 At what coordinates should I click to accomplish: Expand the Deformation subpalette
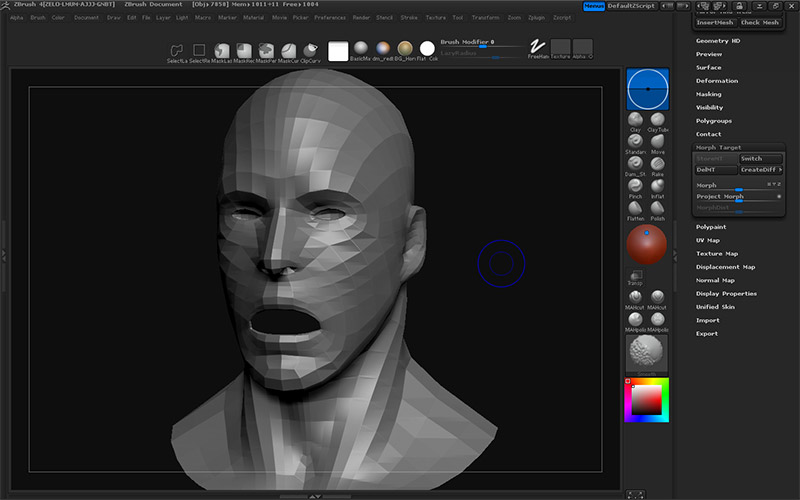pos(717,81)
